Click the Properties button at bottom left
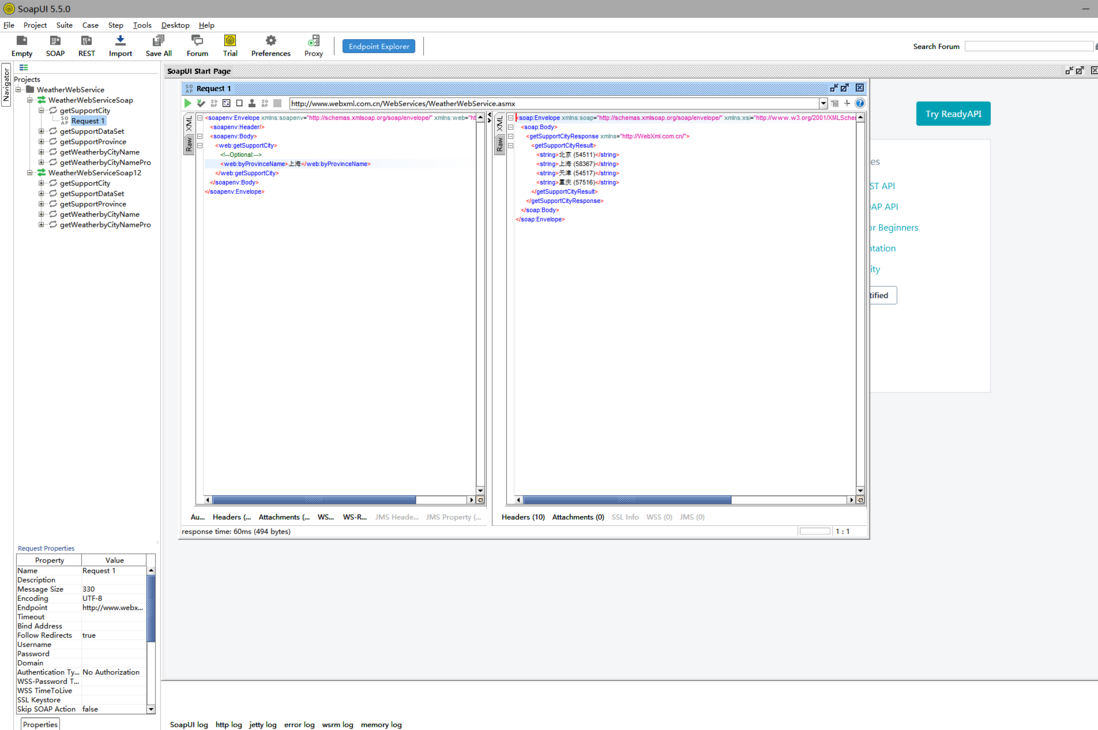Screen dimensions: 1098x730 (x=40, y=724)
